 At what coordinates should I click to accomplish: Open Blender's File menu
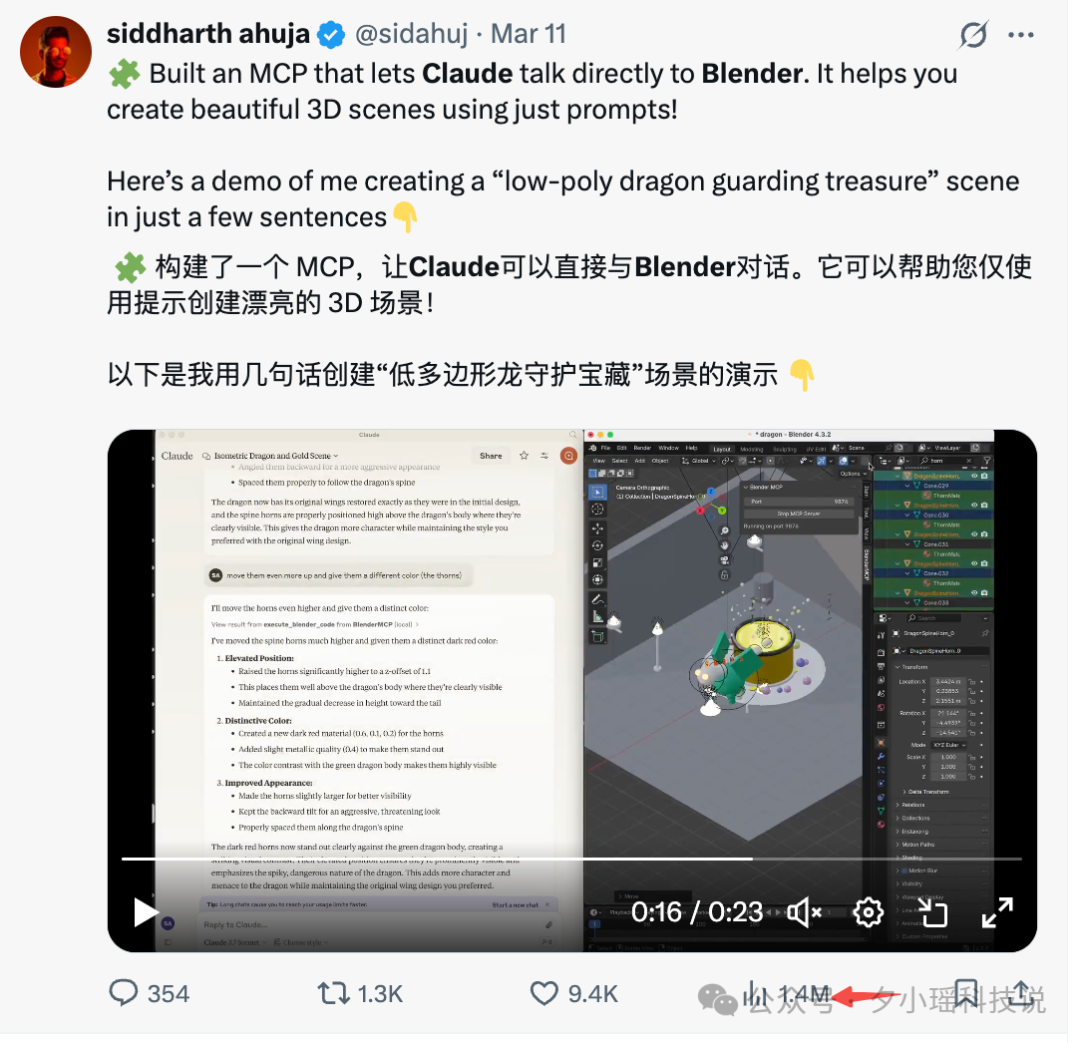(x=606, y=448)
